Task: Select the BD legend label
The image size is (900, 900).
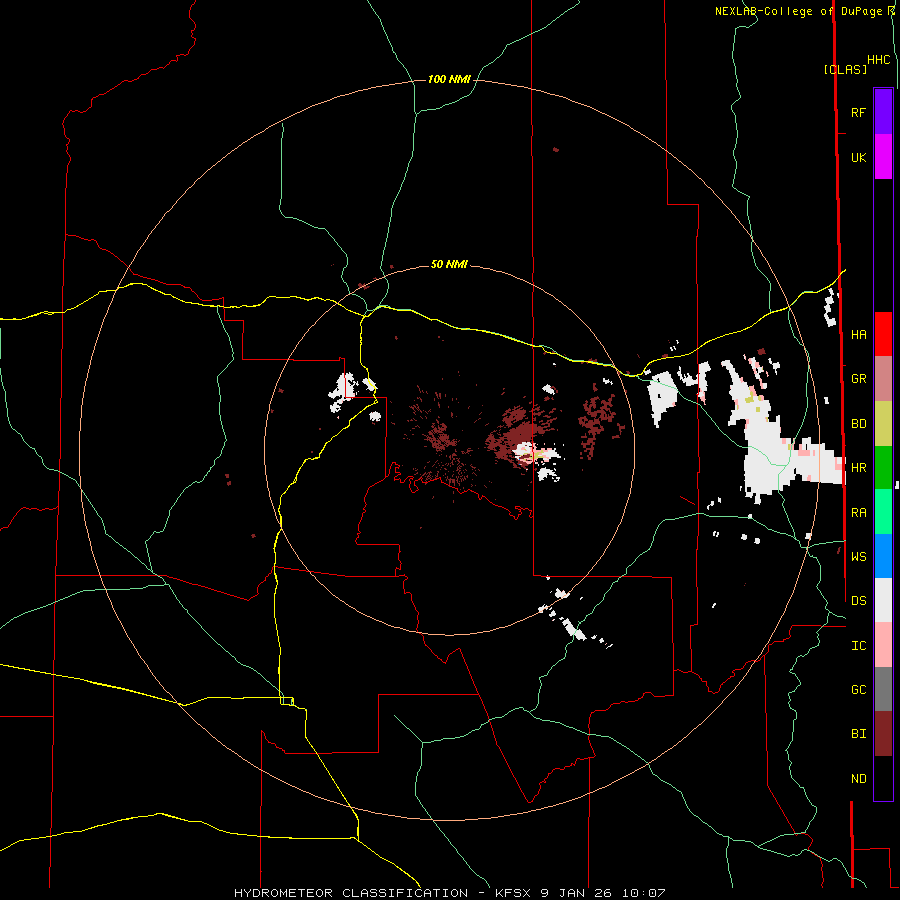Action: pyautogui.click(x=858, y=424)
